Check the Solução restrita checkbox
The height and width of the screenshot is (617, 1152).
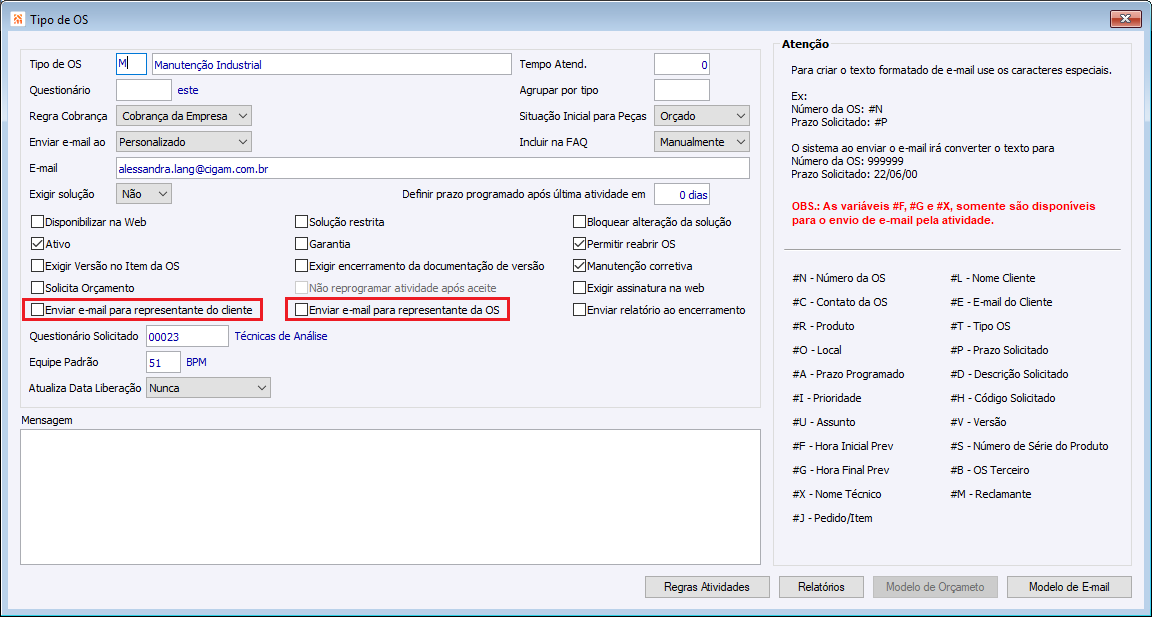pos(301,221)
